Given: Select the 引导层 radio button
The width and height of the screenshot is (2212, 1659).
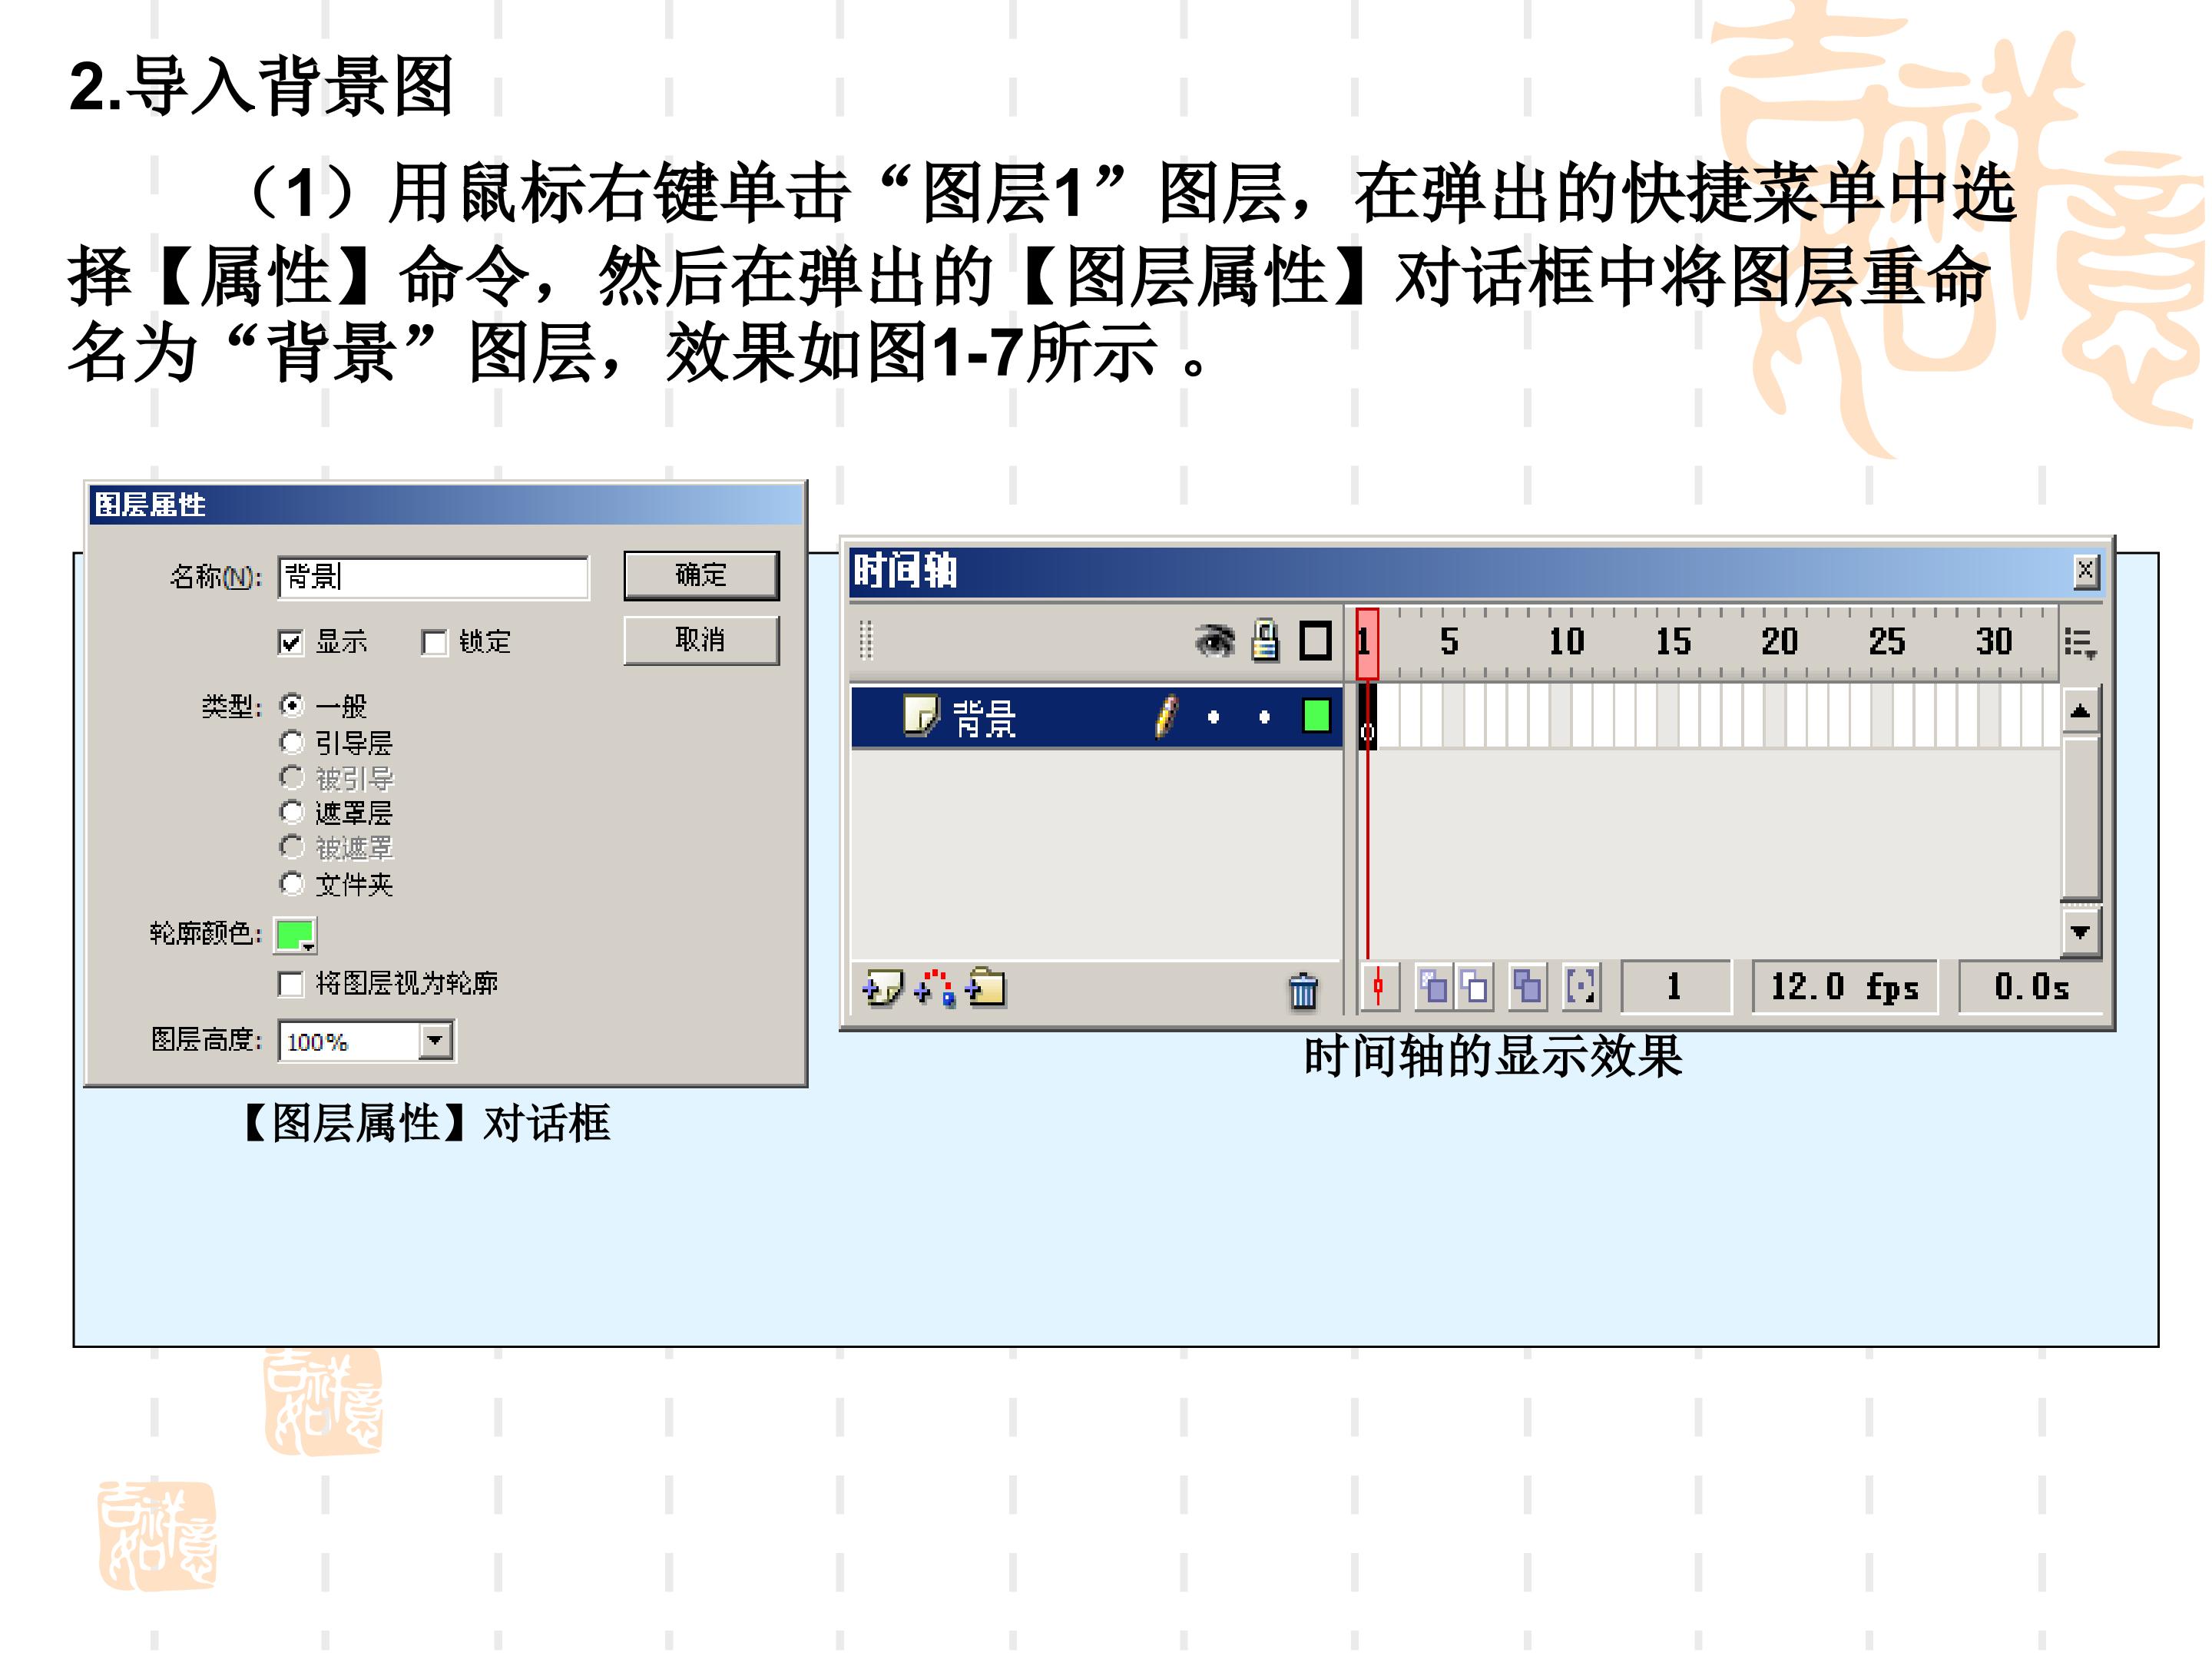Looking at the screenshot, I should (x=291, y=742).
